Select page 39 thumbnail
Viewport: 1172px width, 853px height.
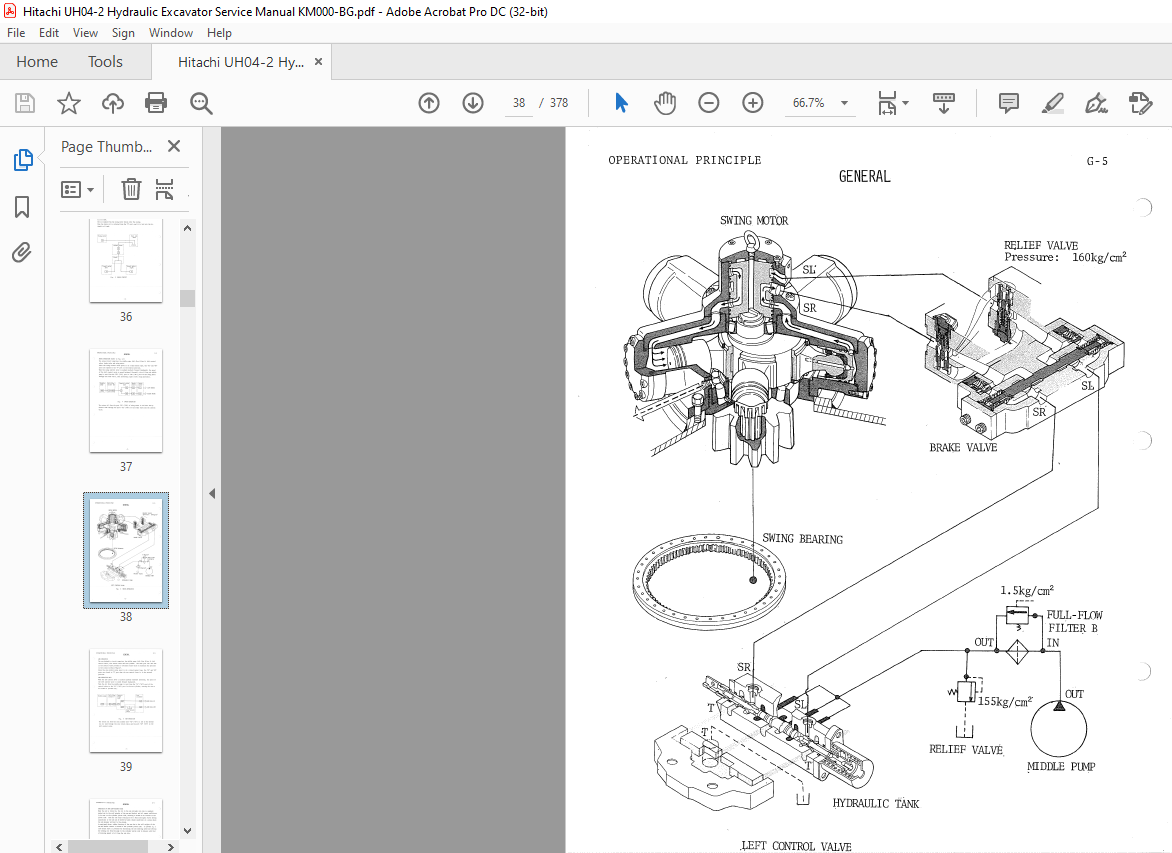coord(126,700)
